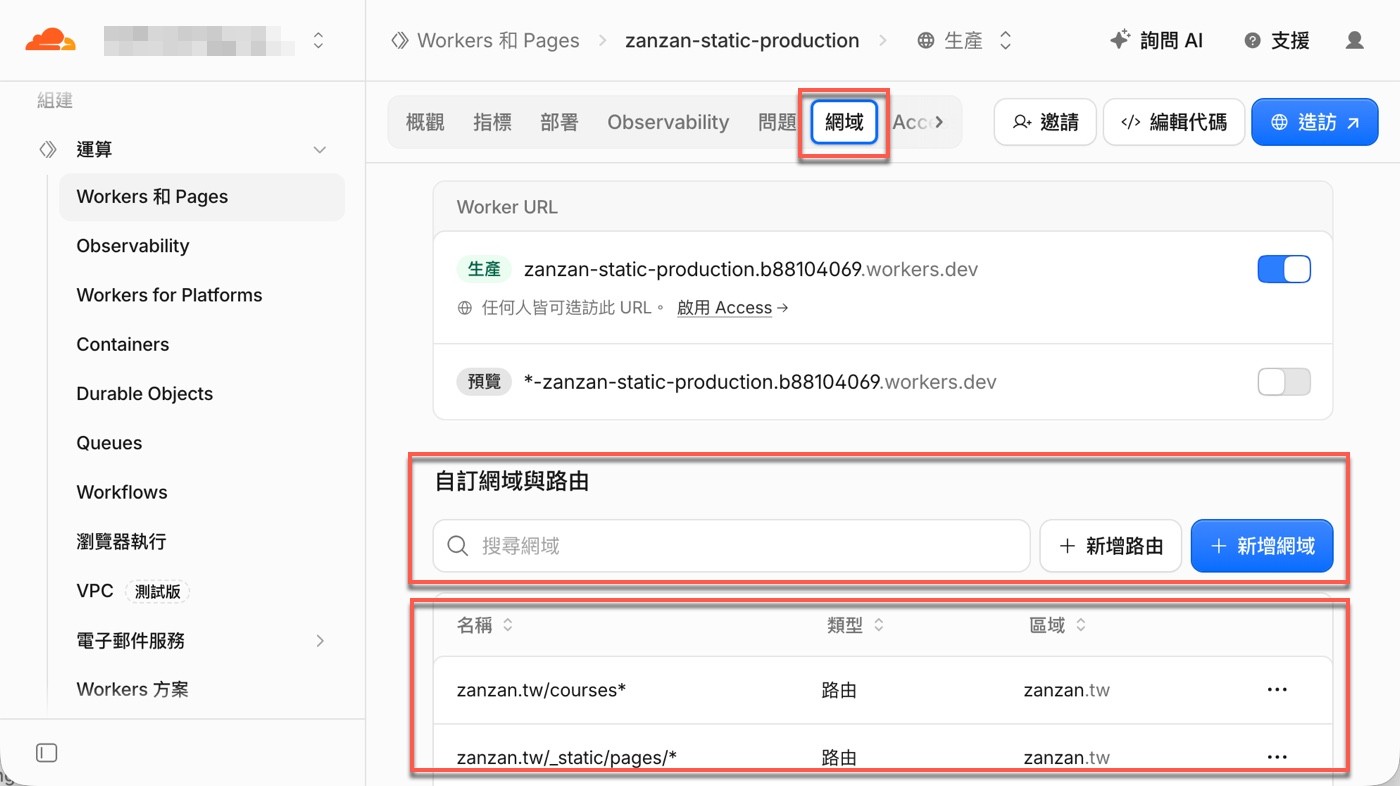Open actions menu for zanzan.tw/courses* route

click(x=1277, y=690)
